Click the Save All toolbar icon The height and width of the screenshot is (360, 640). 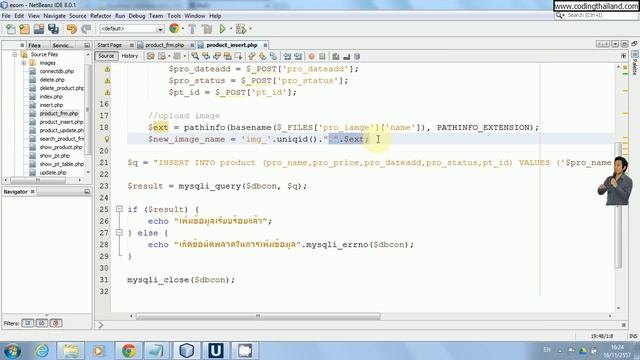53,29
